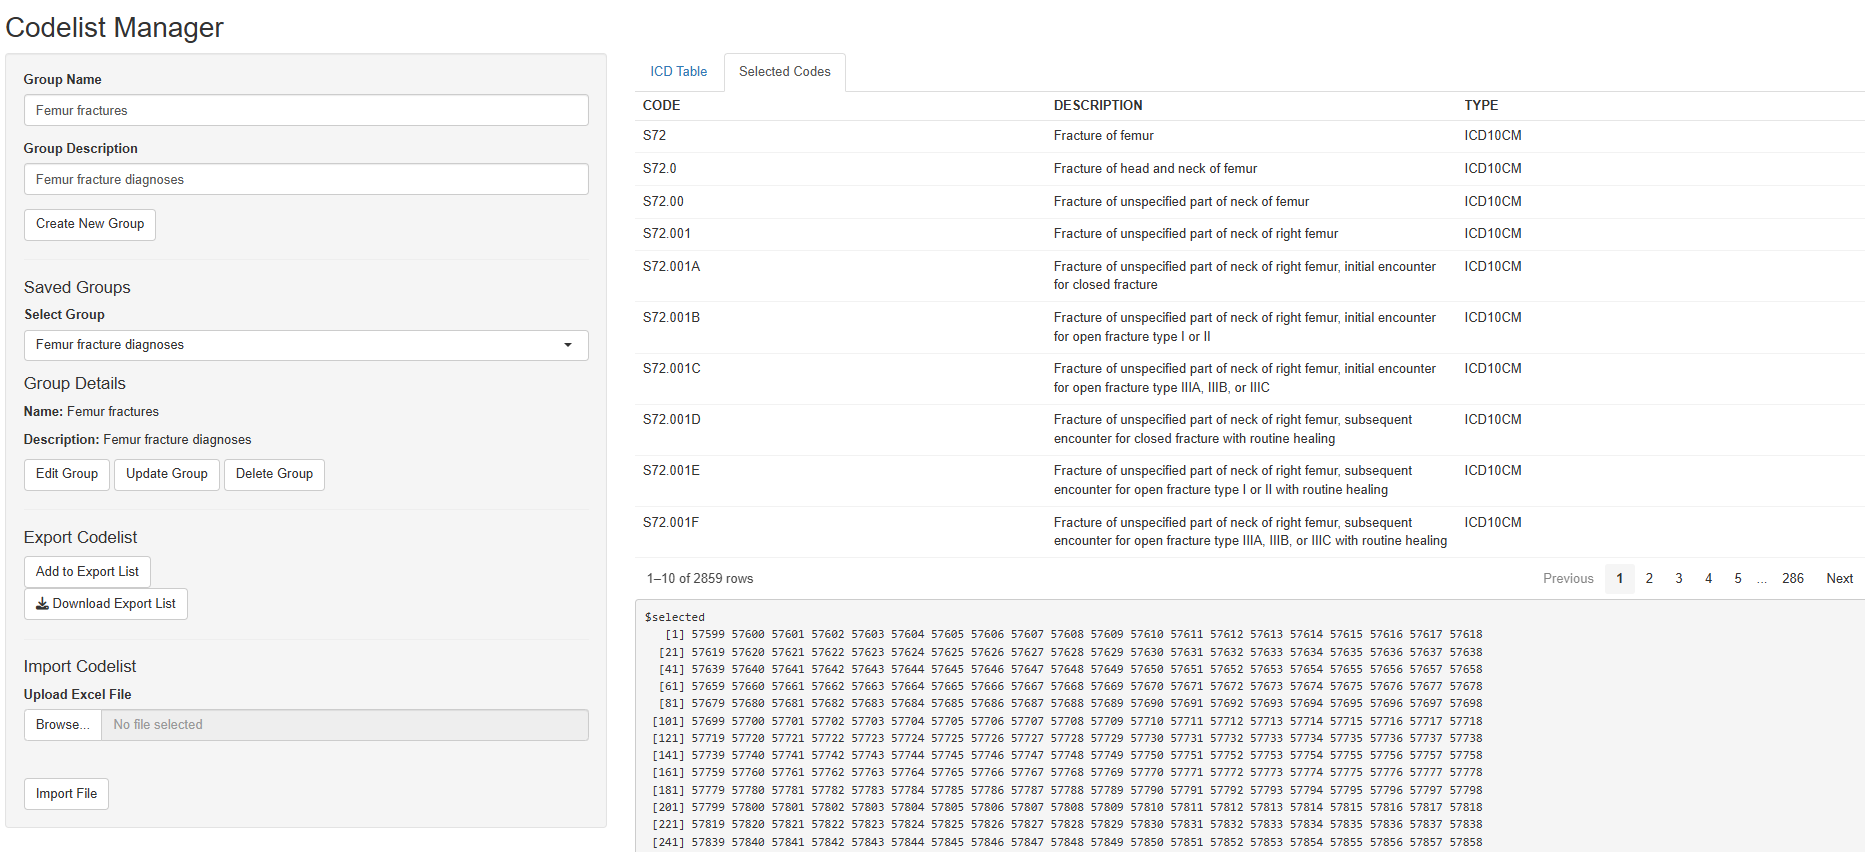Viewport: 1865px width, 852px height.
Task: Switch to the ICD Table tab
Action: pyautogui.click(x=678, y=72)
